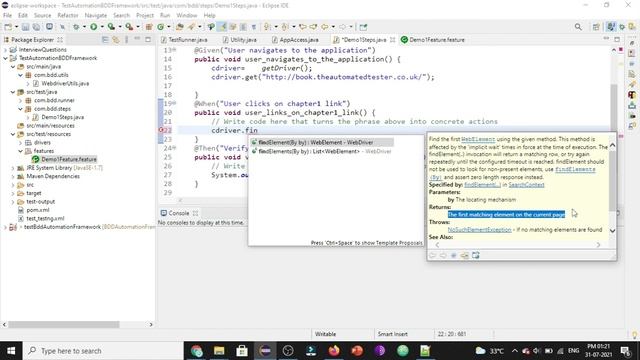Open the New file dropdown arrow
The width and height of the screenshot is (640, 360).
click(x=17, y=27)
